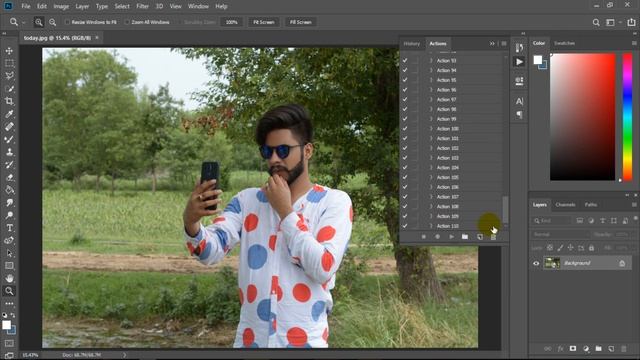Viewport: 640px width, 360px height.
Task: Click the Zoom In icon in options bar
Action: coord(39,22)
